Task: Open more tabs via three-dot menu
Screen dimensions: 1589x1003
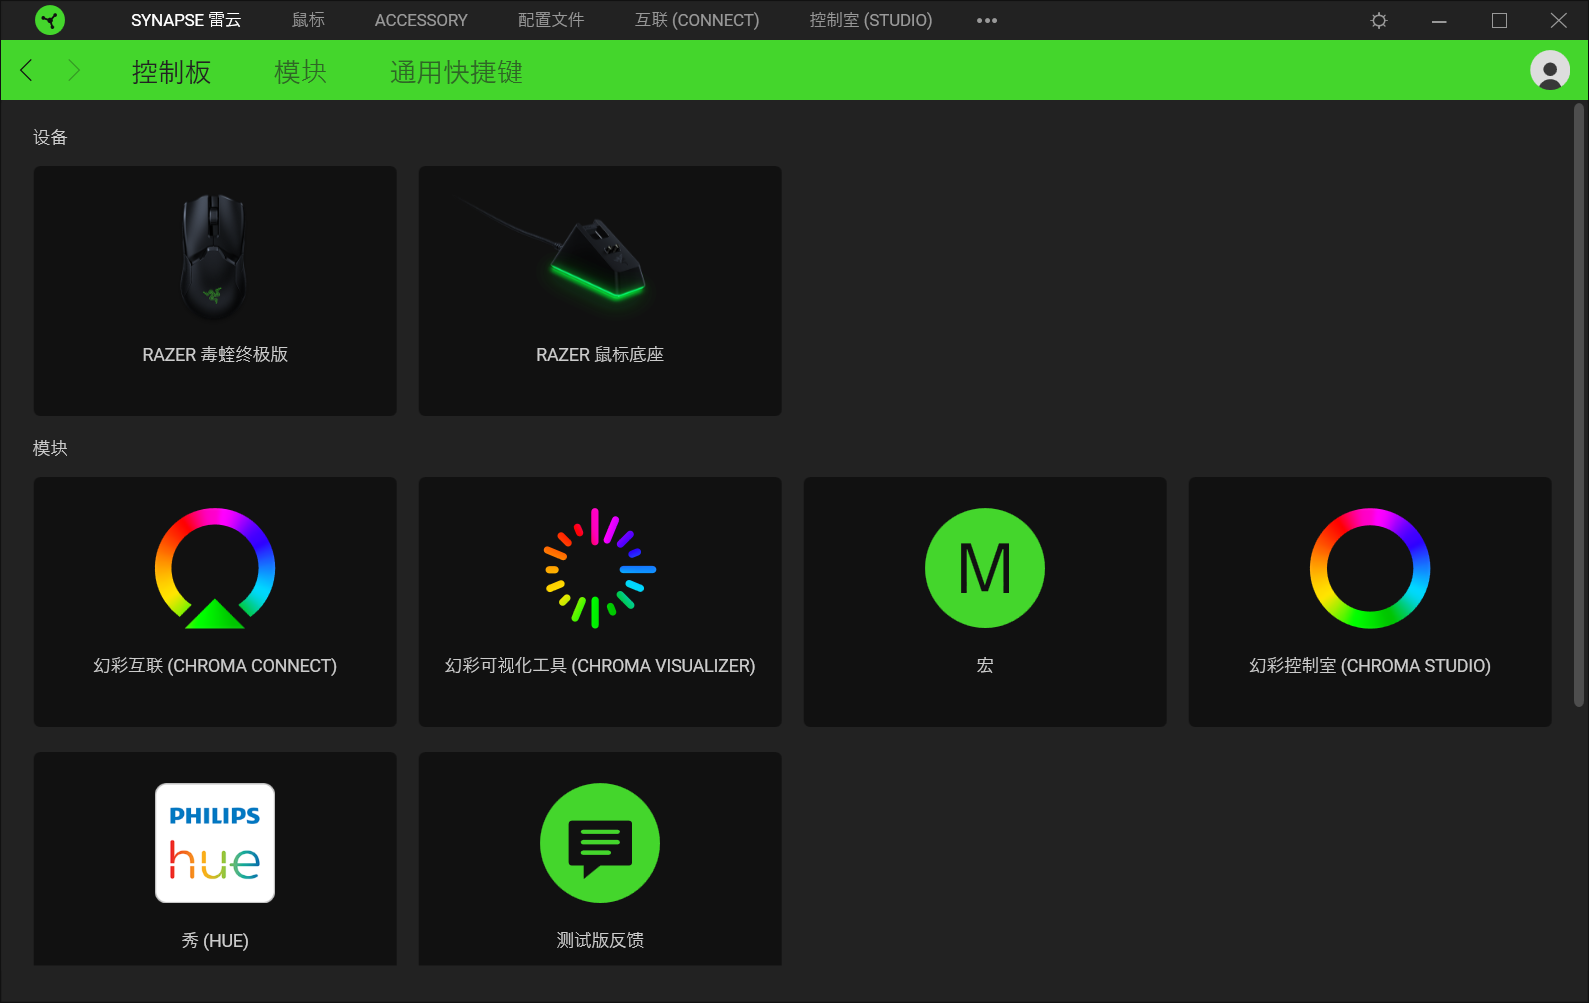Action: tap(987, 20)
